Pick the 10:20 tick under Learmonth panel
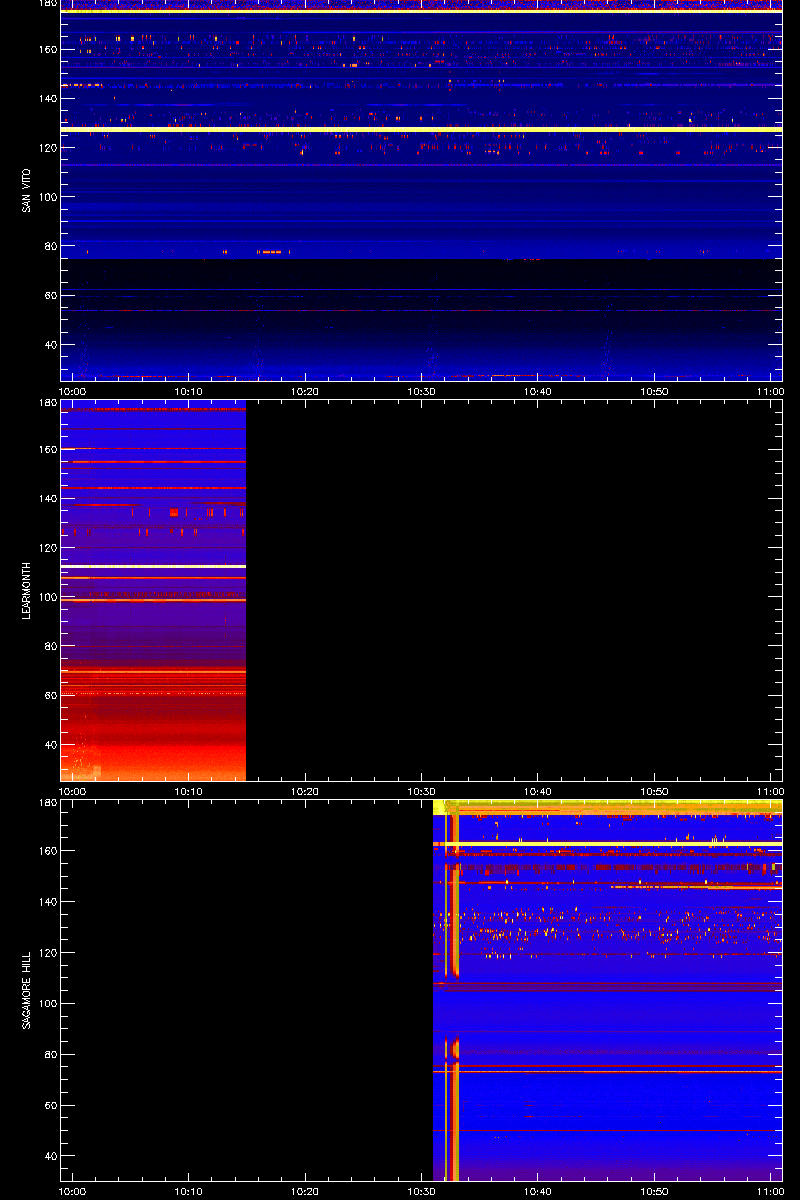The height and width of the screenshot is (1200, 800). [x=305, y=791]
